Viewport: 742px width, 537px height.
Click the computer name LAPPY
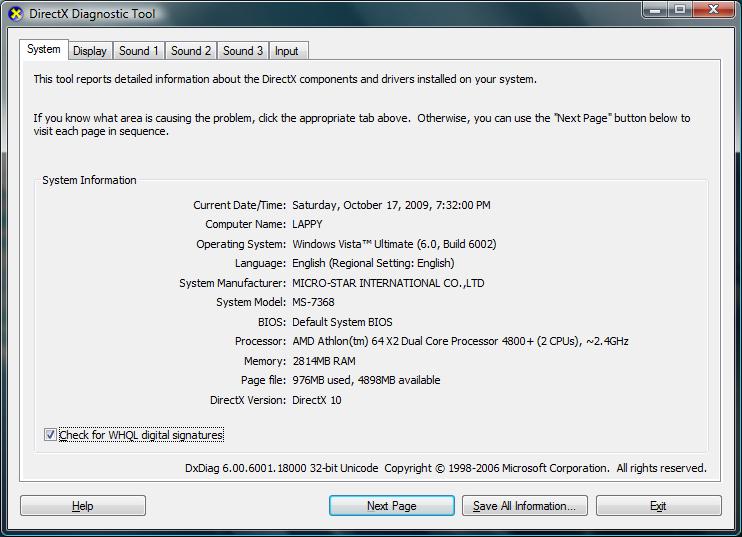[307, 224]
